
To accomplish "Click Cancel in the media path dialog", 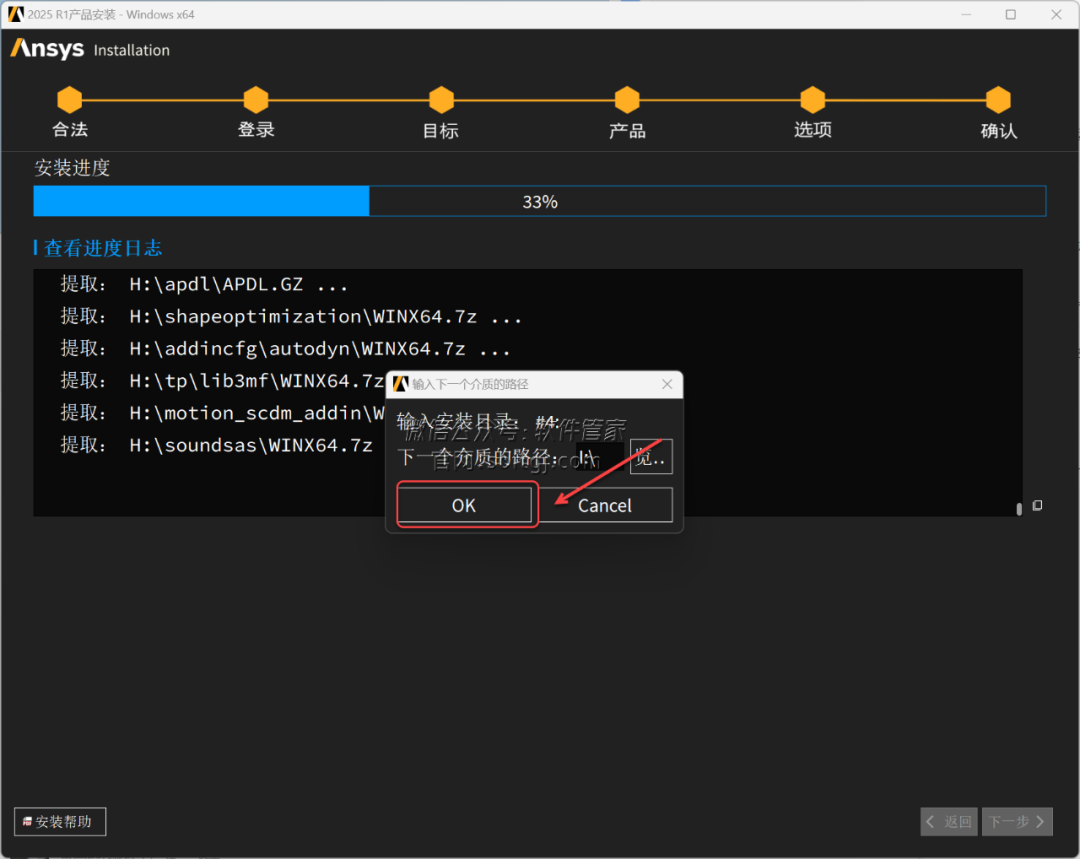I will coord(604,505).
